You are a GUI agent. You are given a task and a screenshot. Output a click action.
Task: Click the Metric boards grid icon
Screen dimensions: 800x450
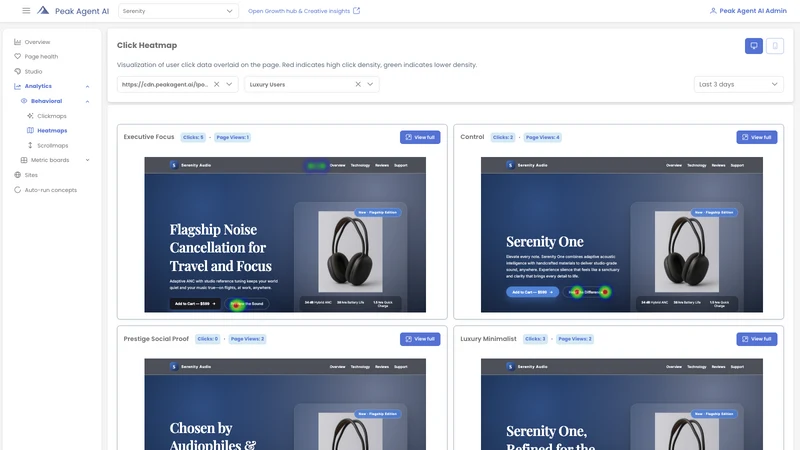[24, 160]
